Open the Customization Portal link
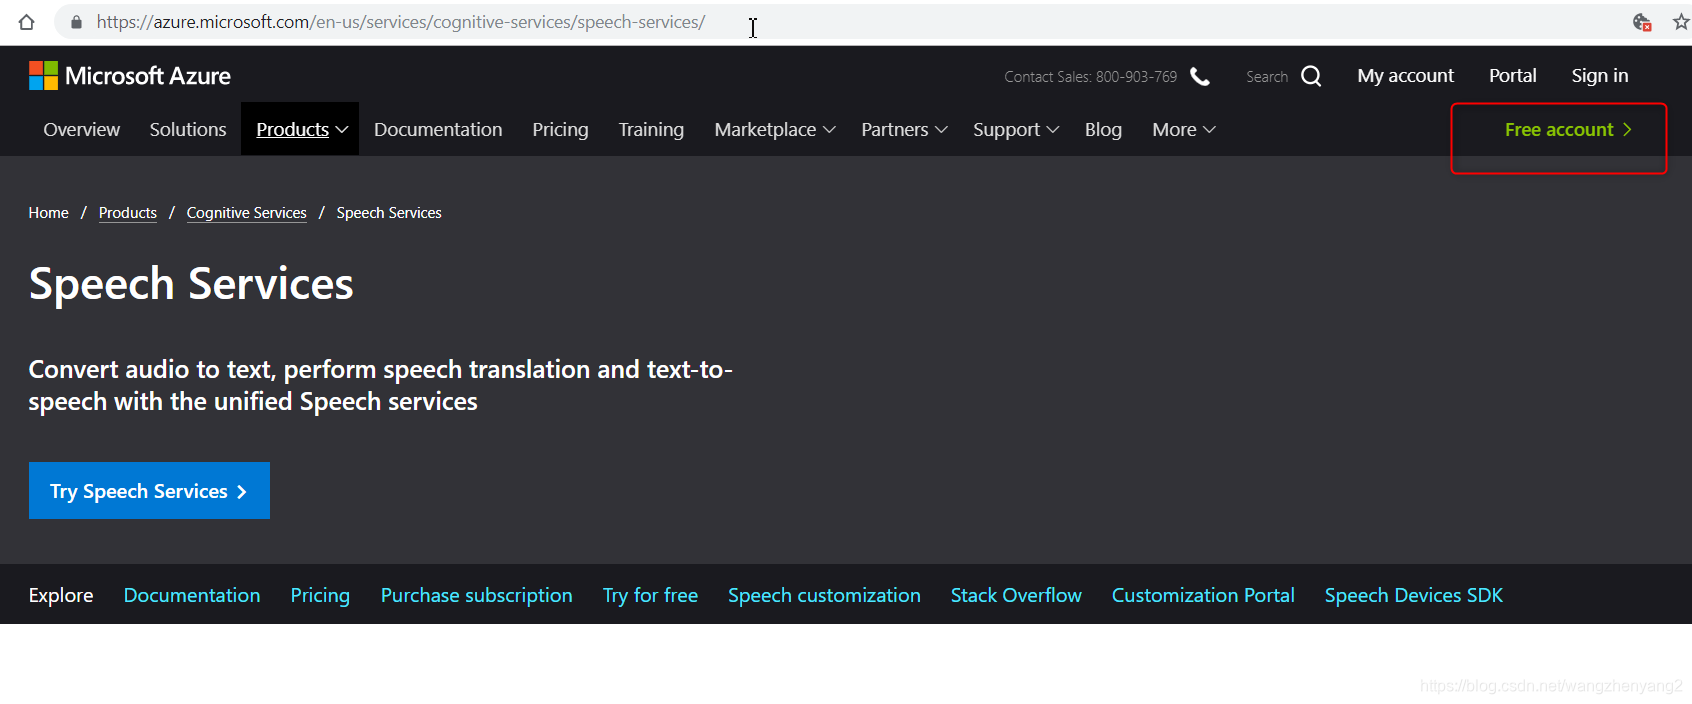Image resolution: width=1692 pixels, height=704 pixels. pyautogui.click(x=1203, y=595)
